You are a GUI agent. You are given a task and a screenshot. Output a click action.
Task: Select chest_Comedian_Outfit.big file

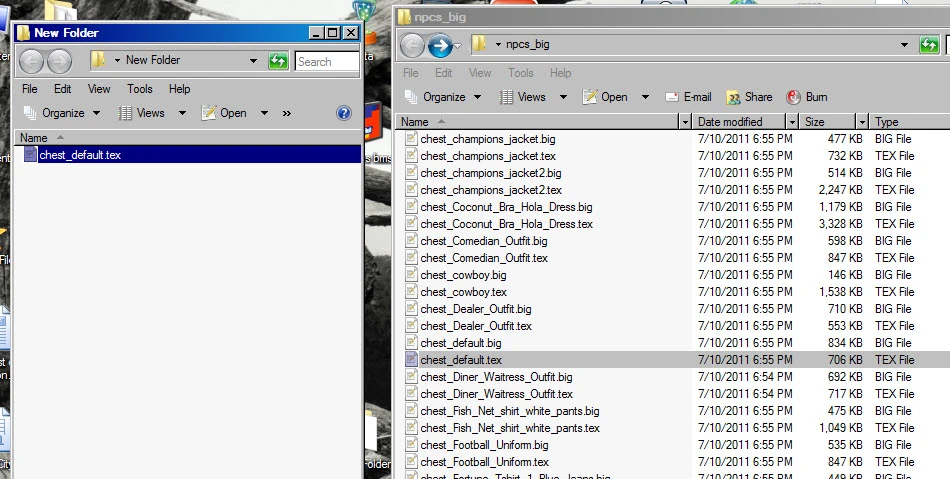[x=483, y=240]
